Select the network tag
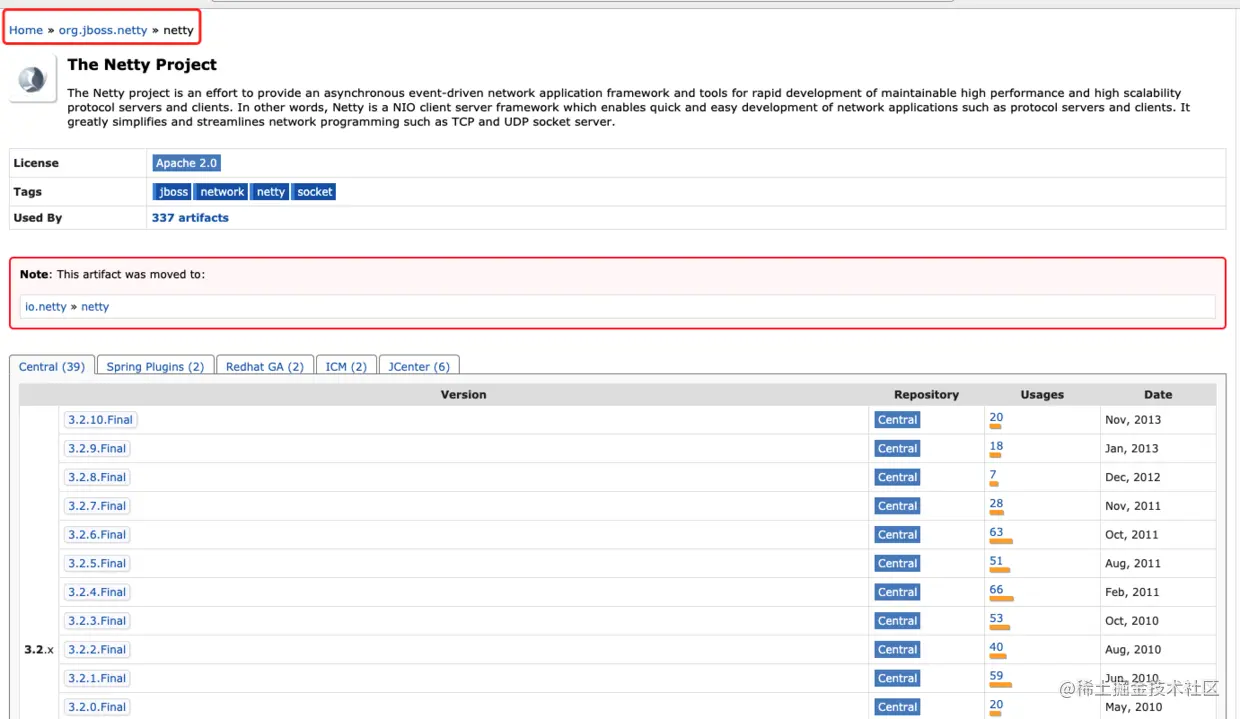Viewport: 1240px width, 719px height. pyautogui.click(x=222, y=192)
